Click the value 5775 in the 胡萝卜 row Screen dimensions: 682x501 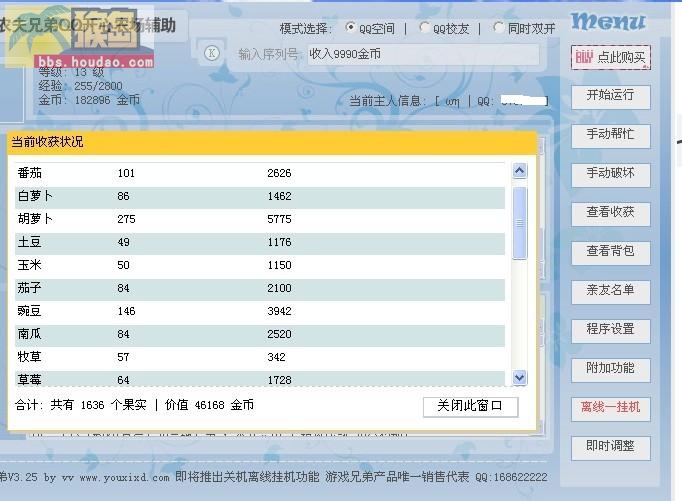click(279, 219)
